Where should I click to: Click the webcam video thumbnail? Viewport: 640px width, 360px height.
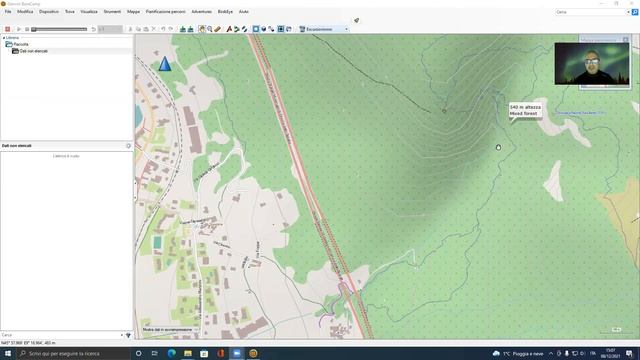tap(592, 64)
